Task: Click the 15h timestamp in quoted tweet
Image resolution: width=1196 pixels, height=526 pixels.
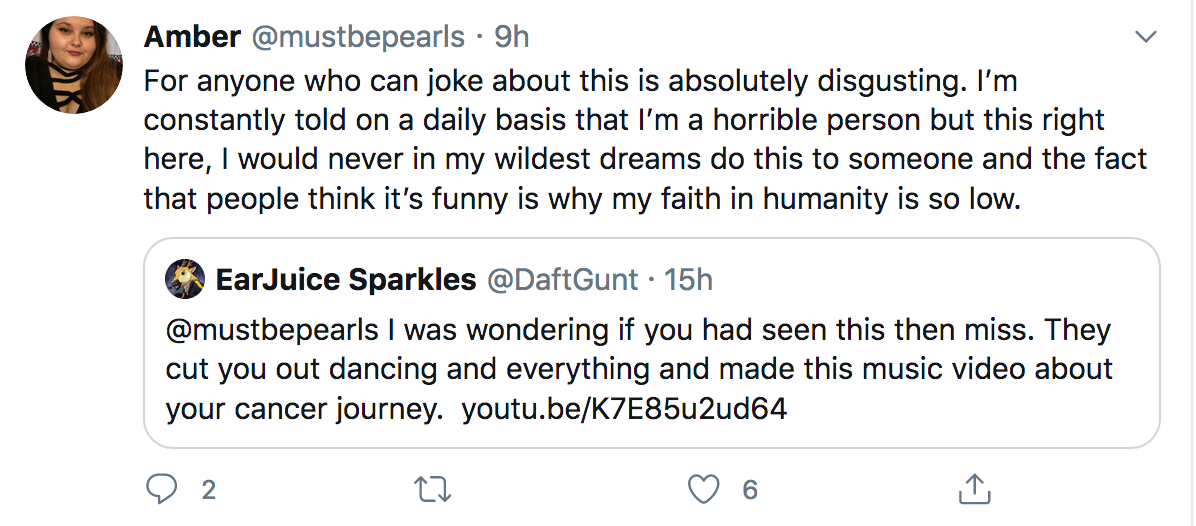Action: click(688, 280)
